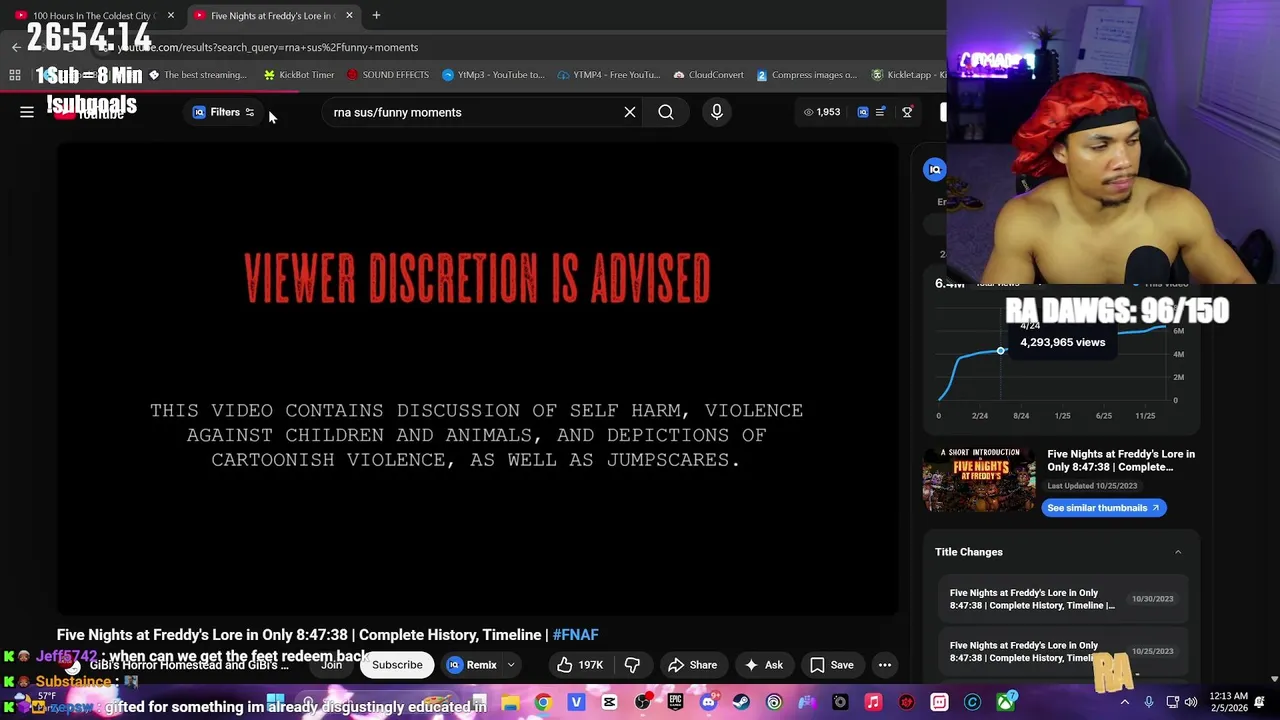The image size is (1280, 720).
Task: Open the CloudConvert bookmark
Action: coord(709,75)
